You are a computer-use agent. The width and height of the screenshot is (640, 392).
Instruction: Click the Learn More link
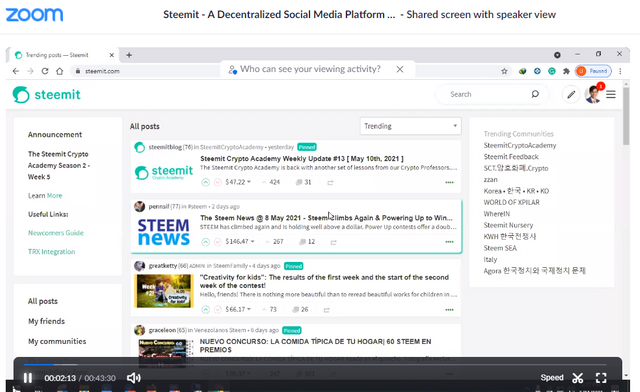point(45,196)
